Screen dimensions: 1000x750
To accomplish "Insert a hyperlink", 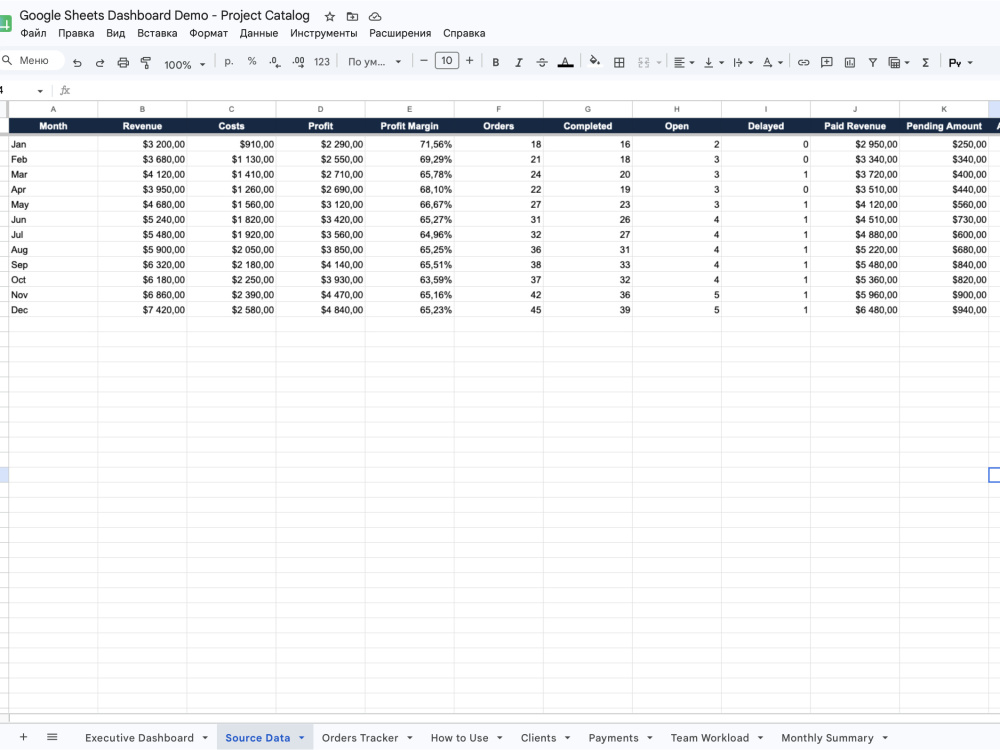I will pos(804,62).
